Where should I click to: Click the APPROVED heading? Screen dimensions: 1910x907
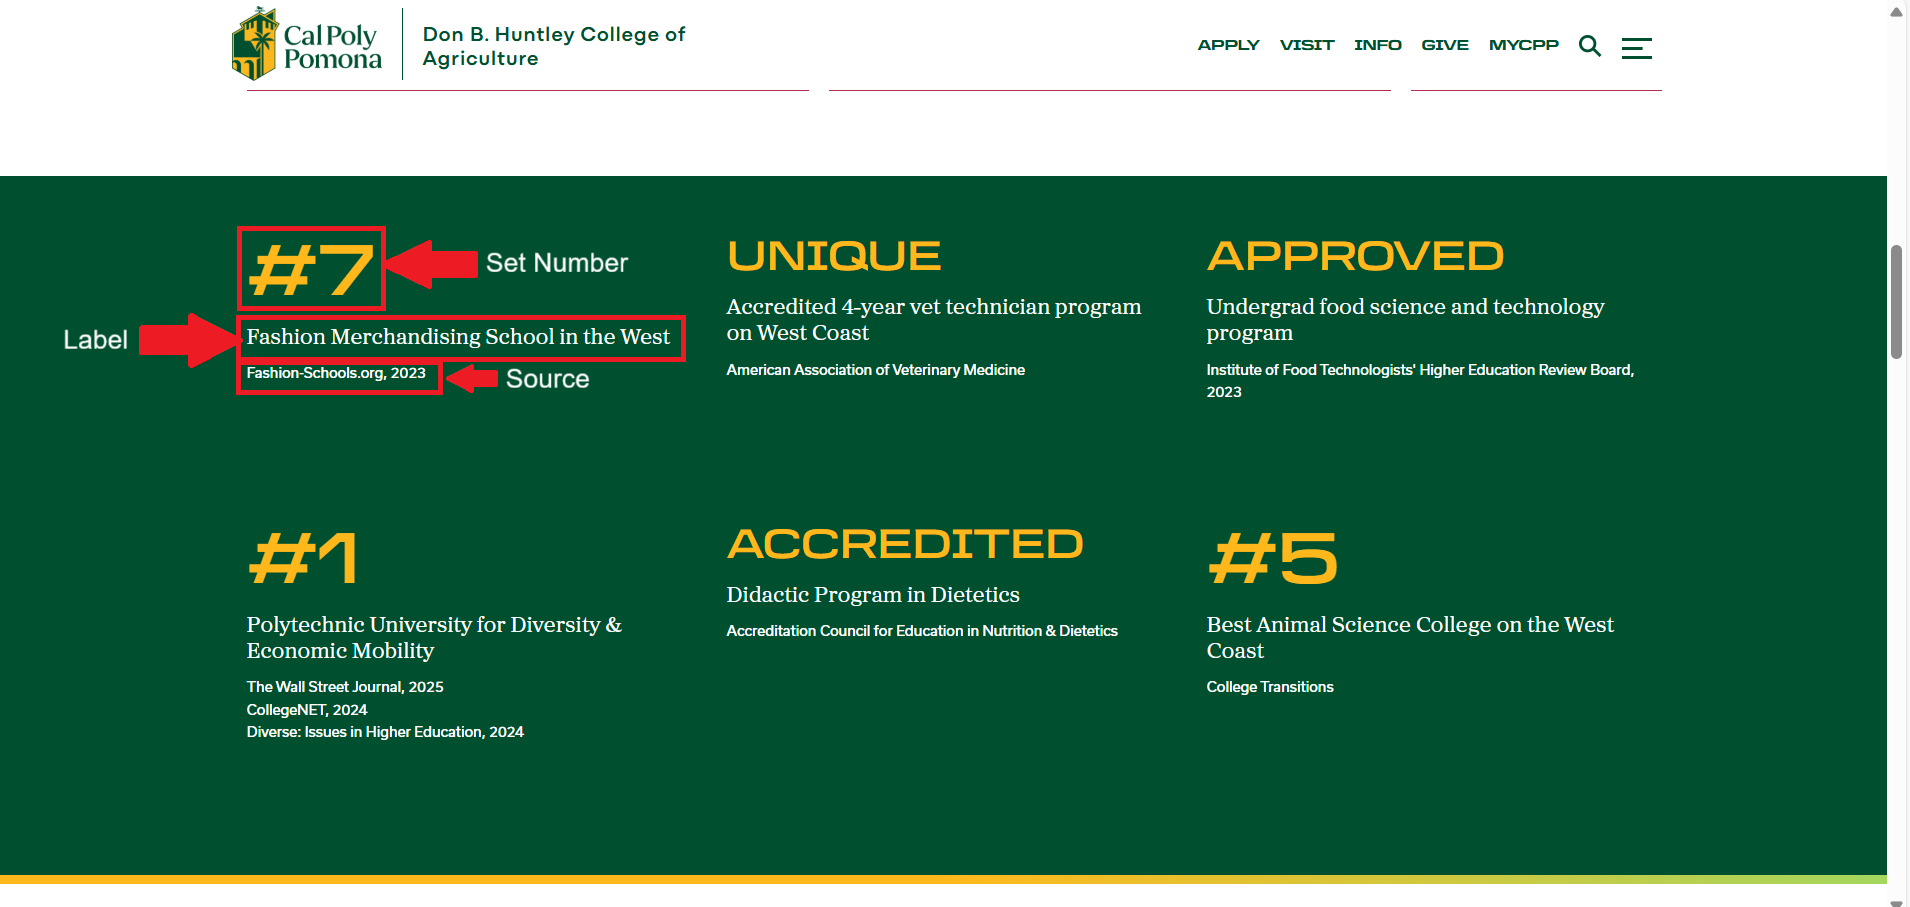1355,256
